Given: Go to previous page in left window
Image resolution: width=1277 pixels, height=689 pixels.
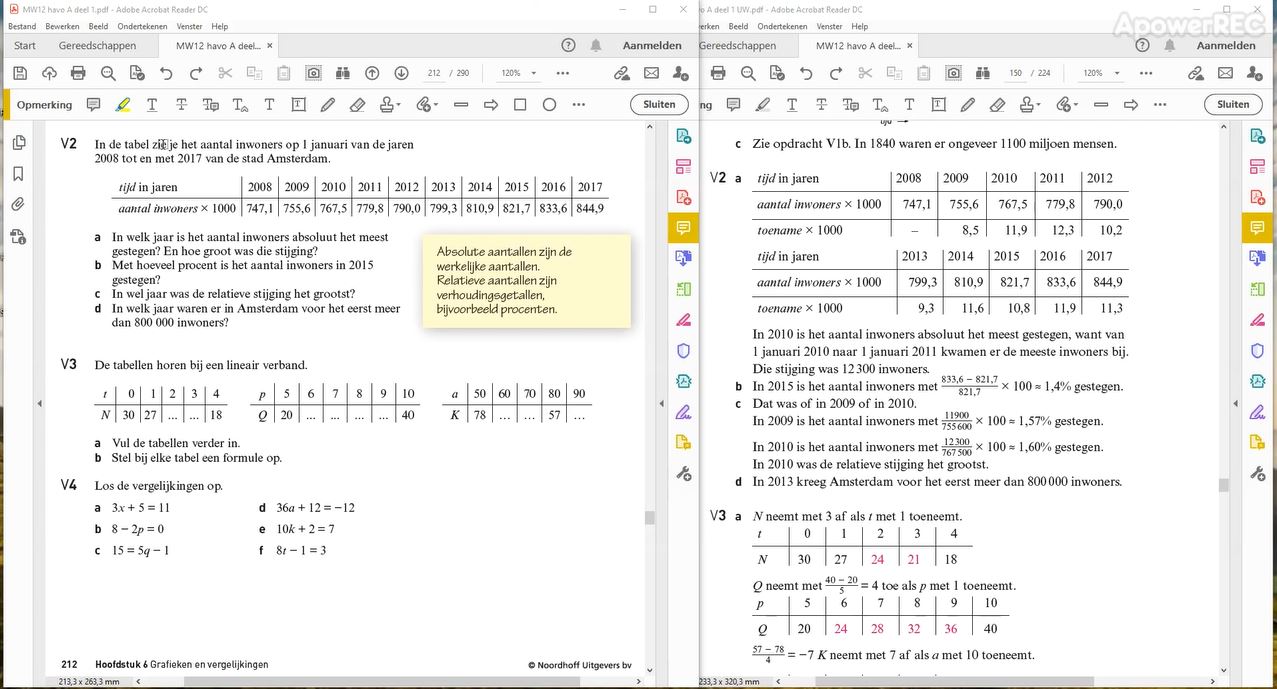Looking at the screenshot, I should click(372, 73).
